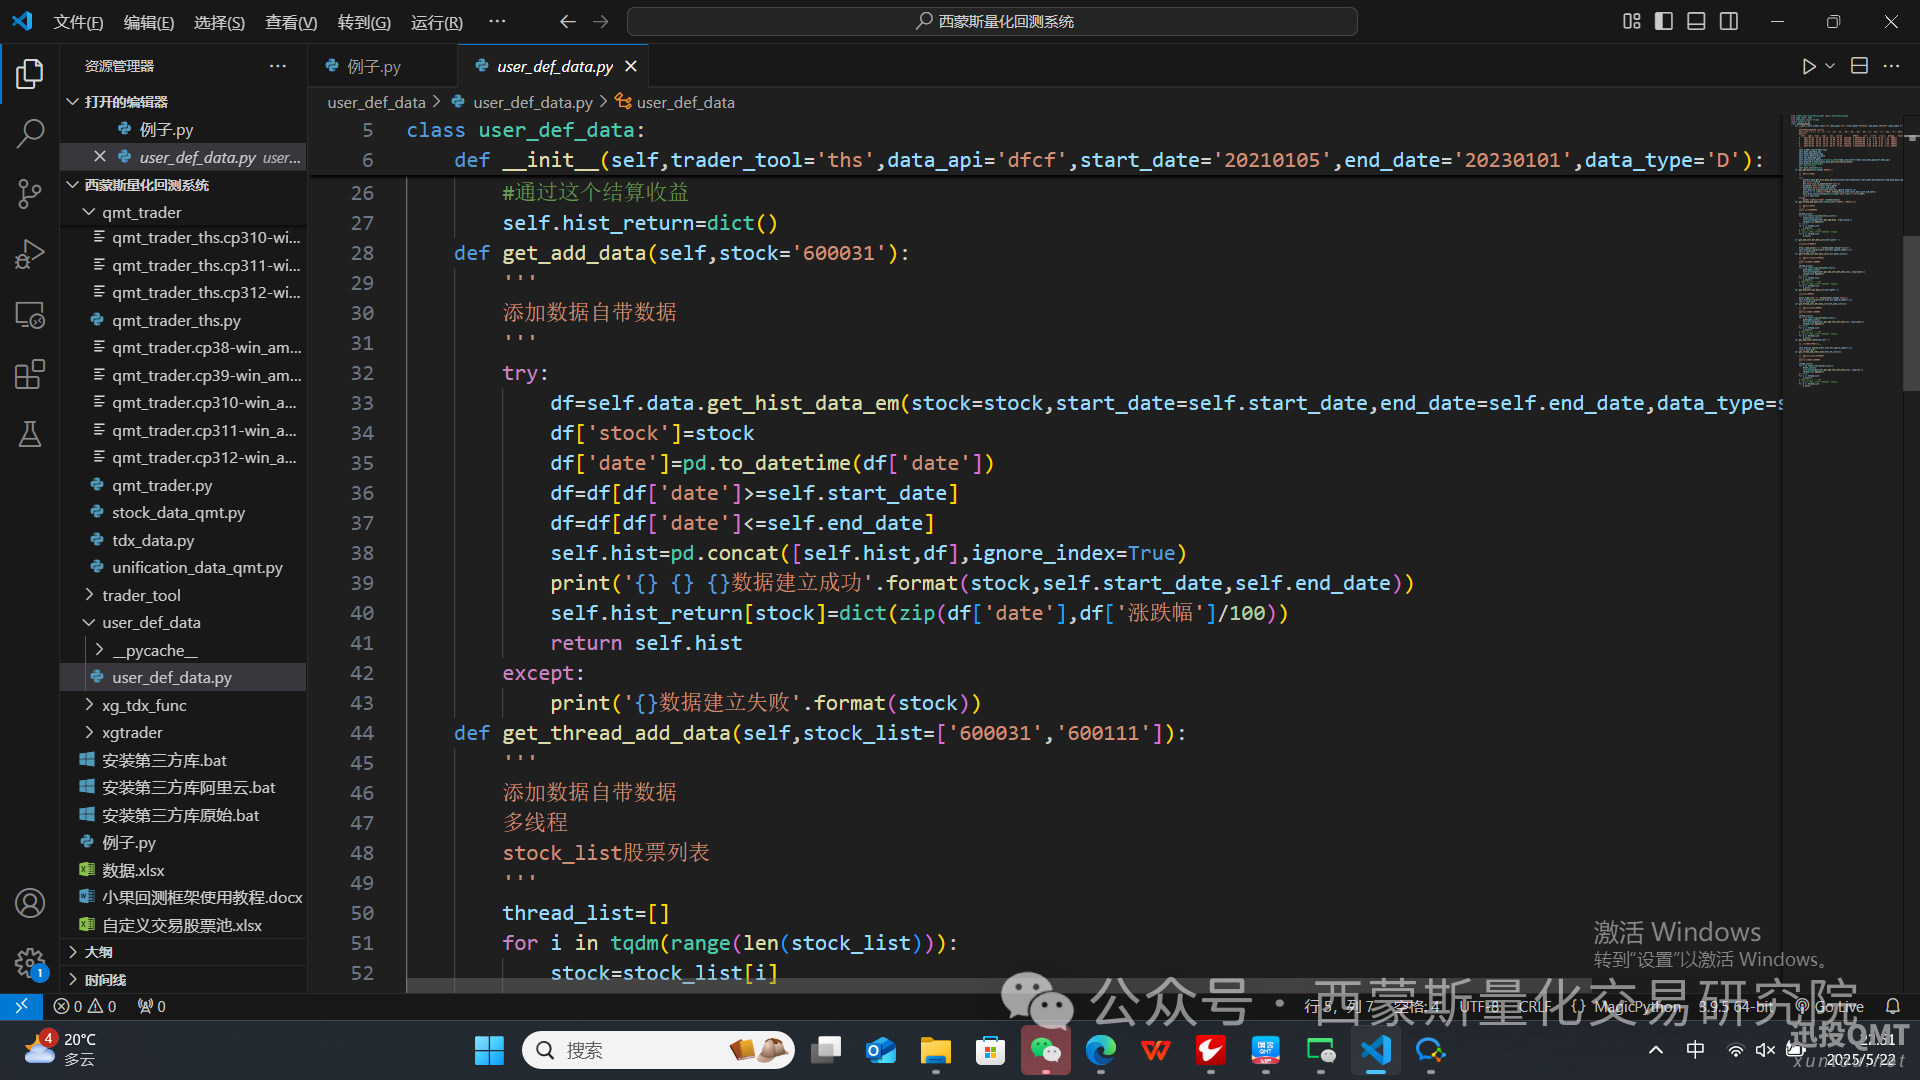Viewport: 1920px width, 1080px height.
Task: Open Extensions view
Action: (30, 374)
